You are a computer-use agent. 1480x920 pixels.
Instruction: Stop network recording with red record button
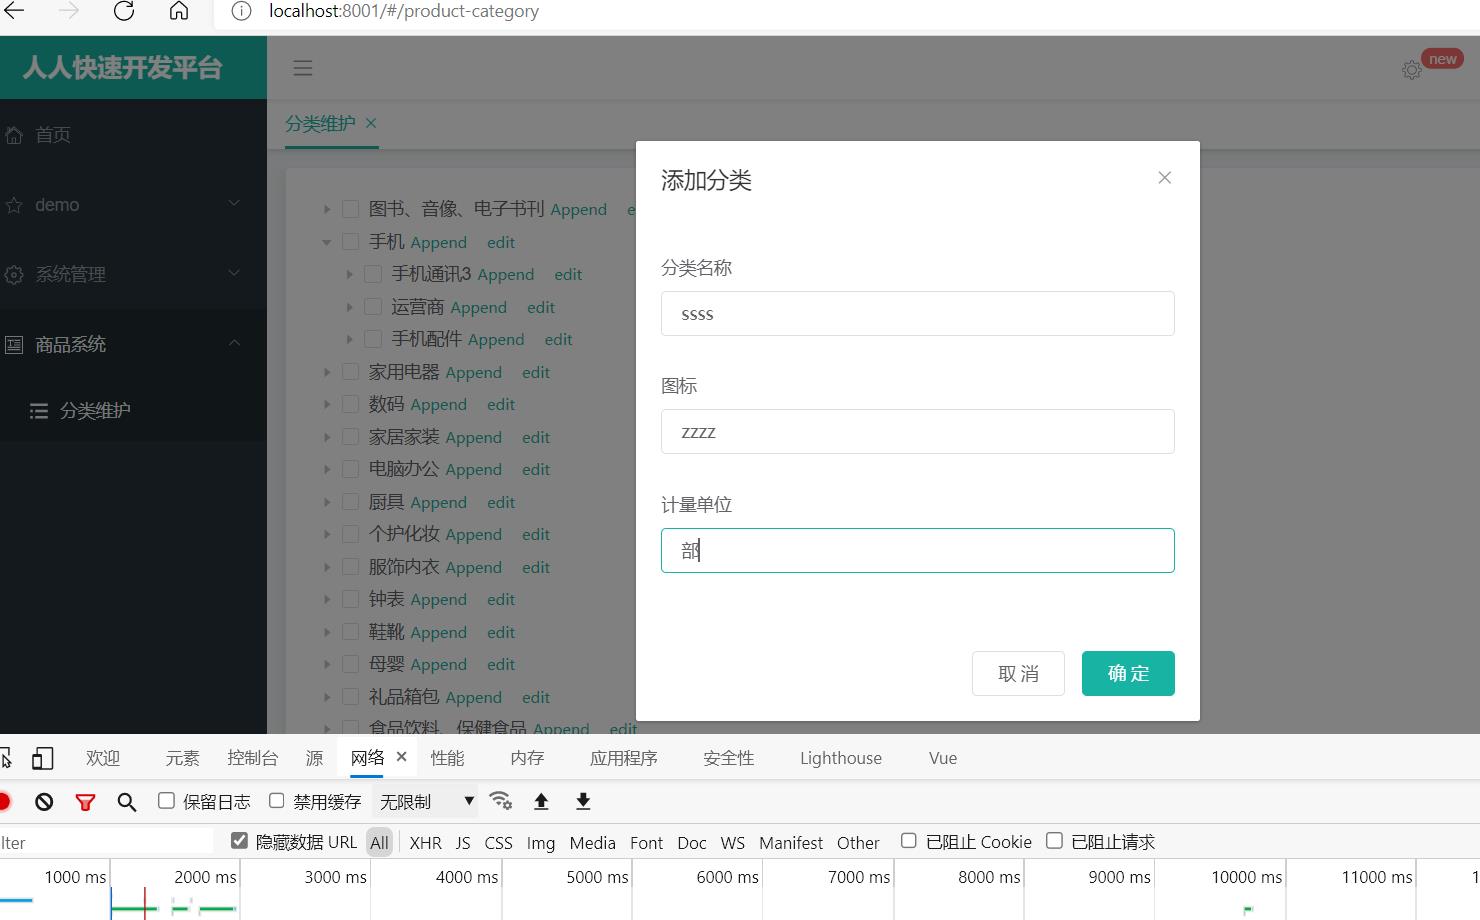pos(4,801)
